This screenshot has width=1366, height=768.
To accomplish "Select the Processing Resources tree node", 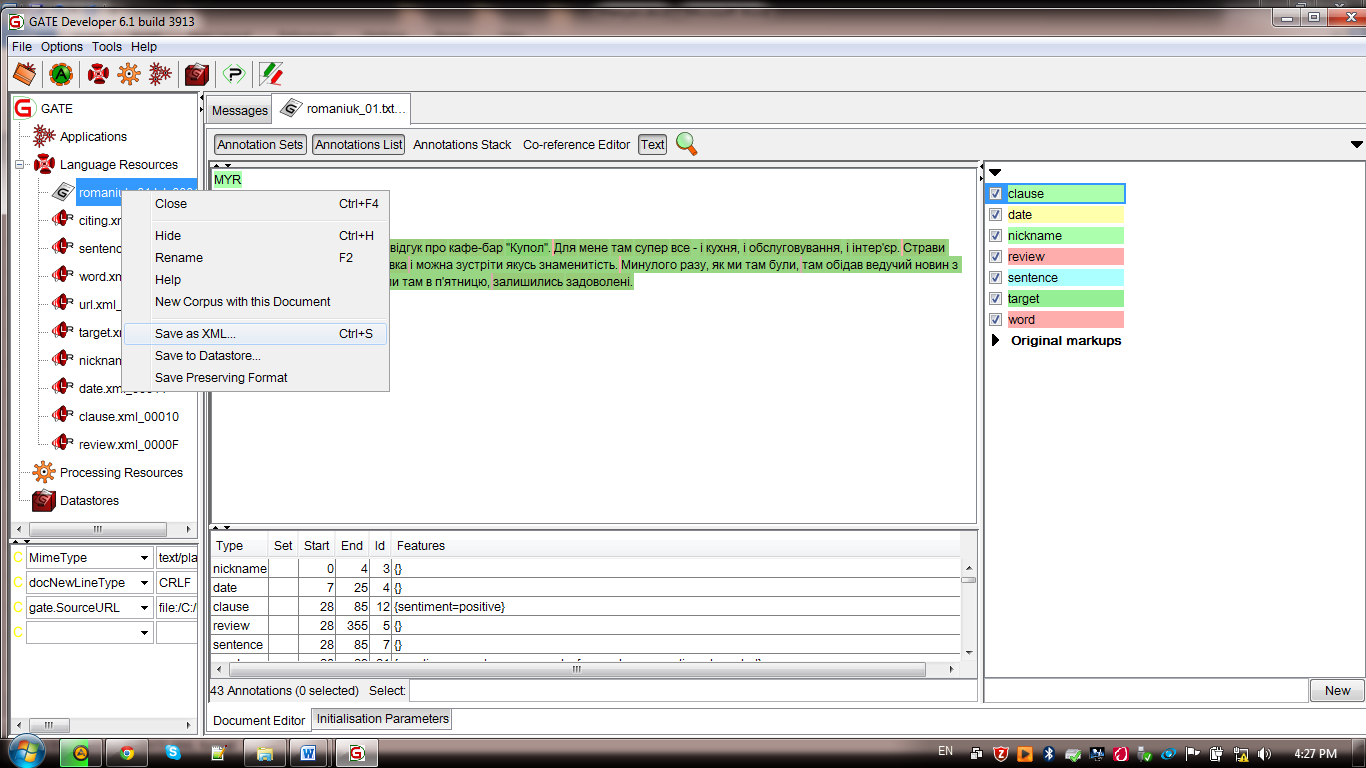I will click(x=121, y=472).
